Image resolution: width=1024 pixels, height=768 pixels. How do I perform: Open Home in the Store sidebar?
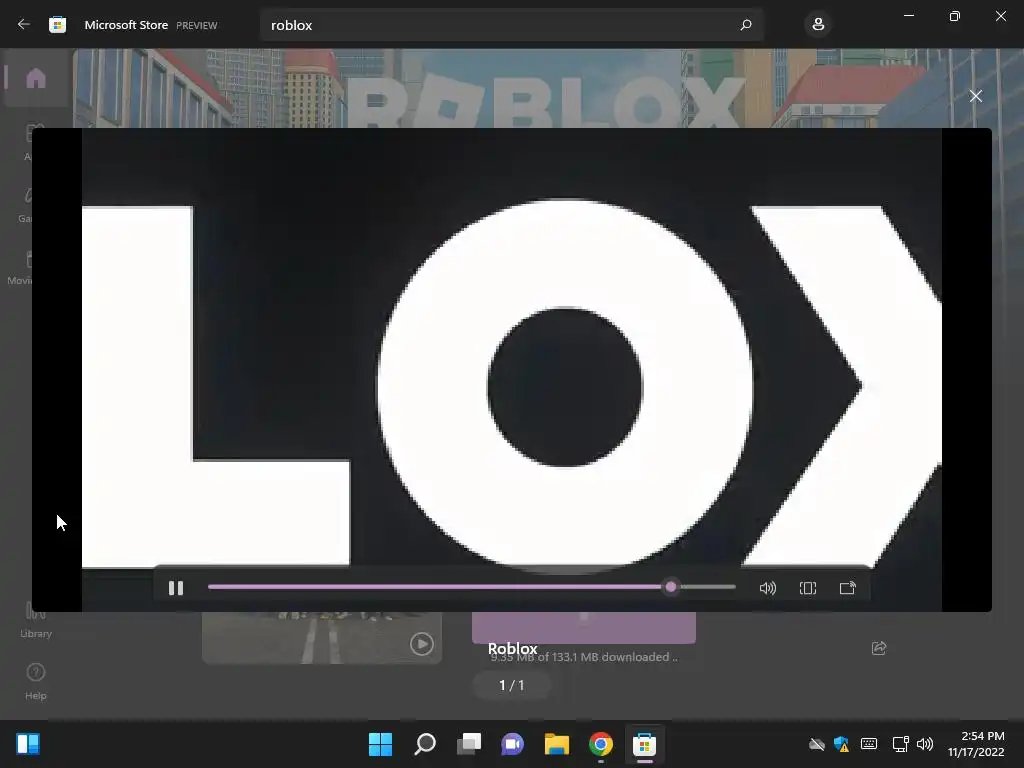point(36,78)
